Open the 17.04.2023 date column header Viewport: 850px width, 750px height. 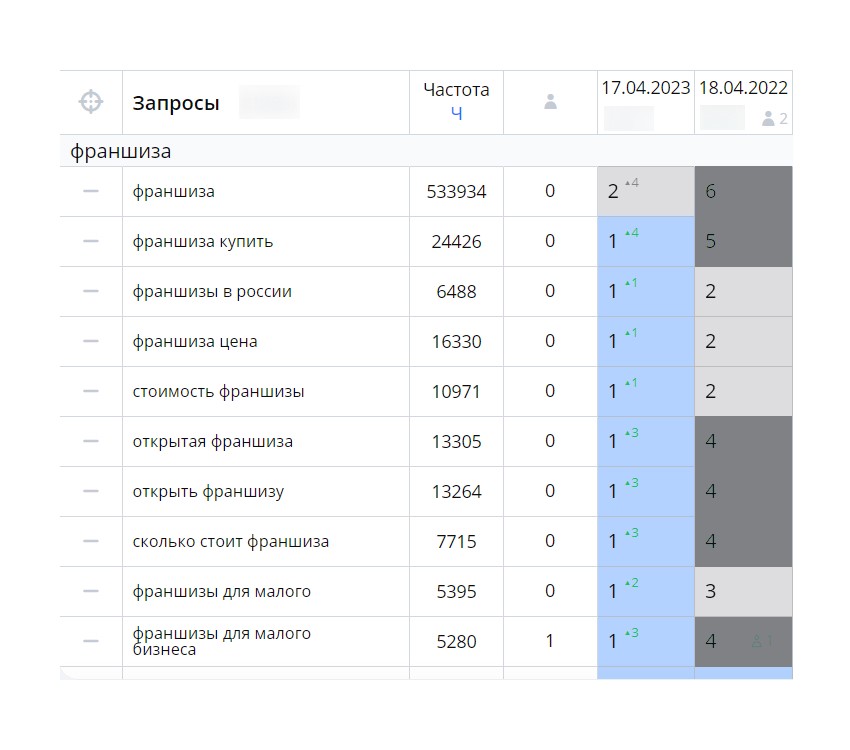645,88
